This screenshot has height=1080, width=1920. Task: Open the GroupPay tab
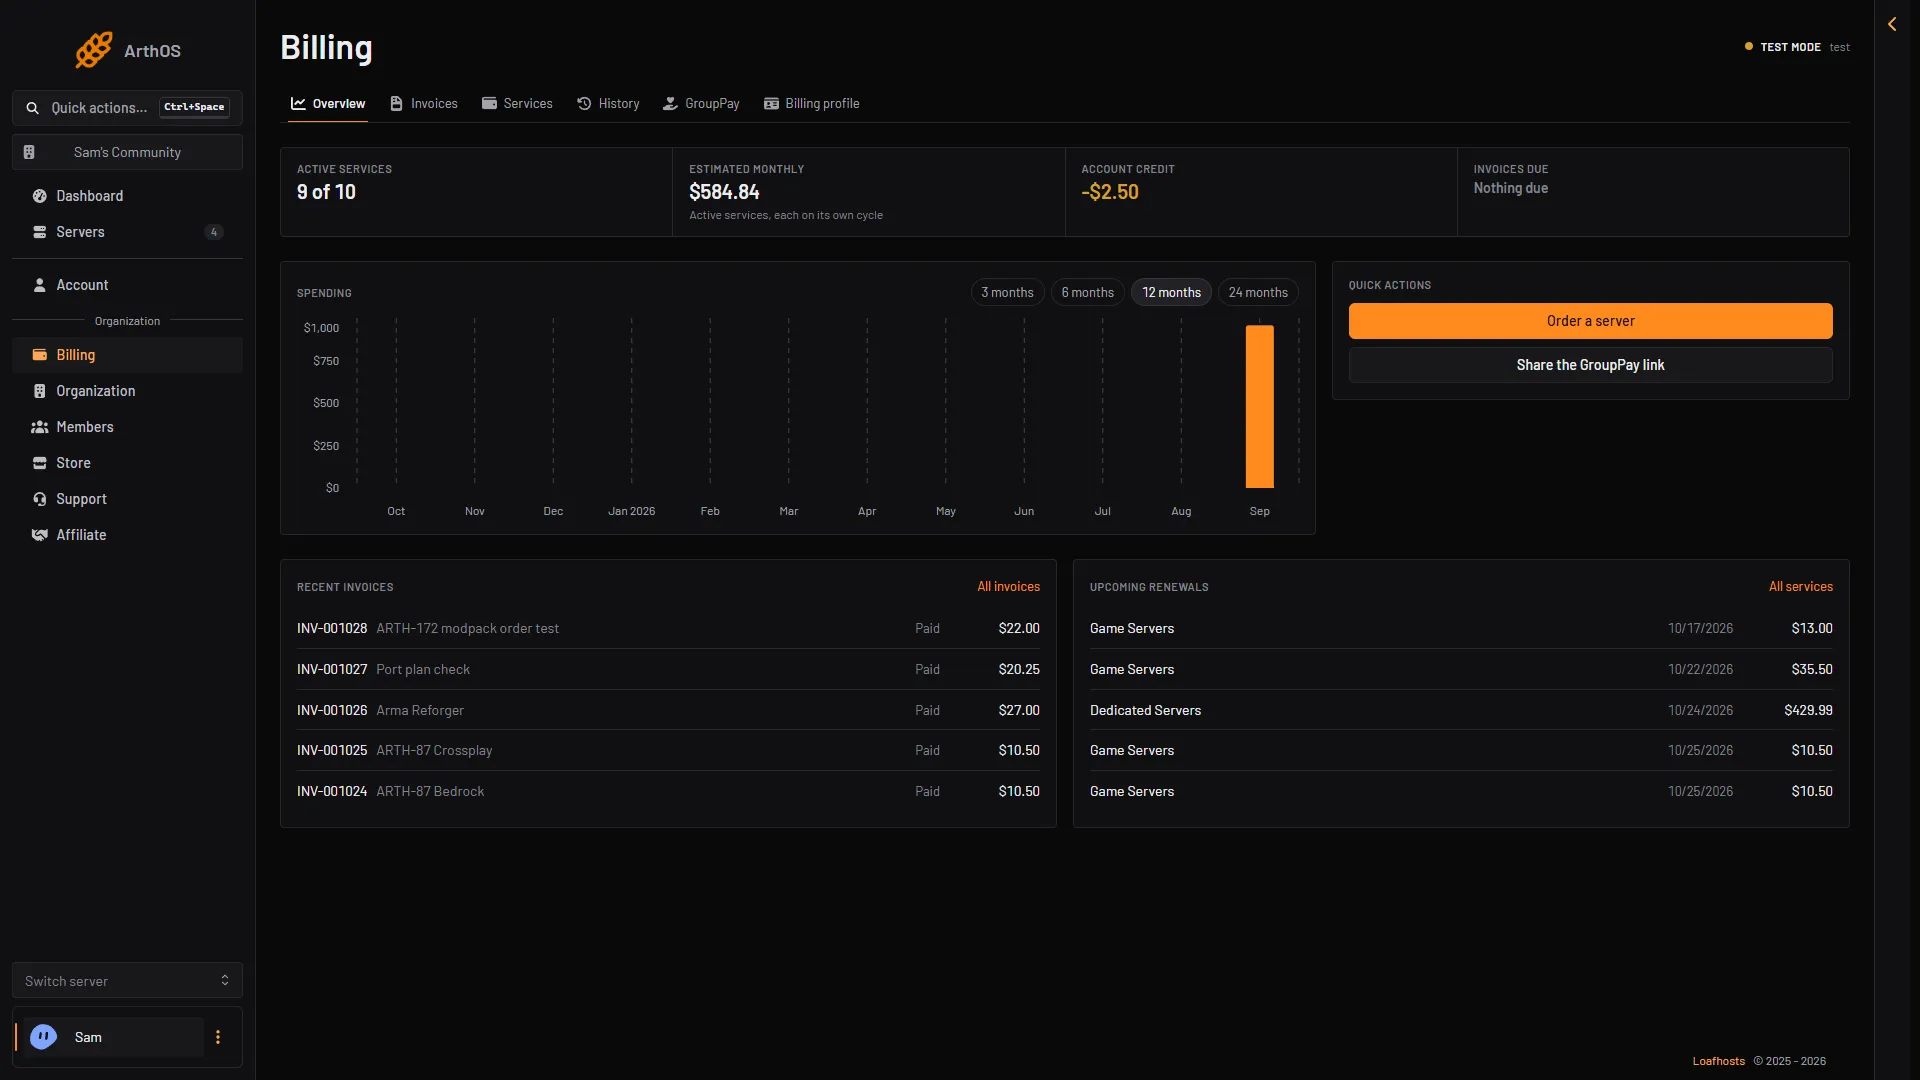click(x=701, y=103)
